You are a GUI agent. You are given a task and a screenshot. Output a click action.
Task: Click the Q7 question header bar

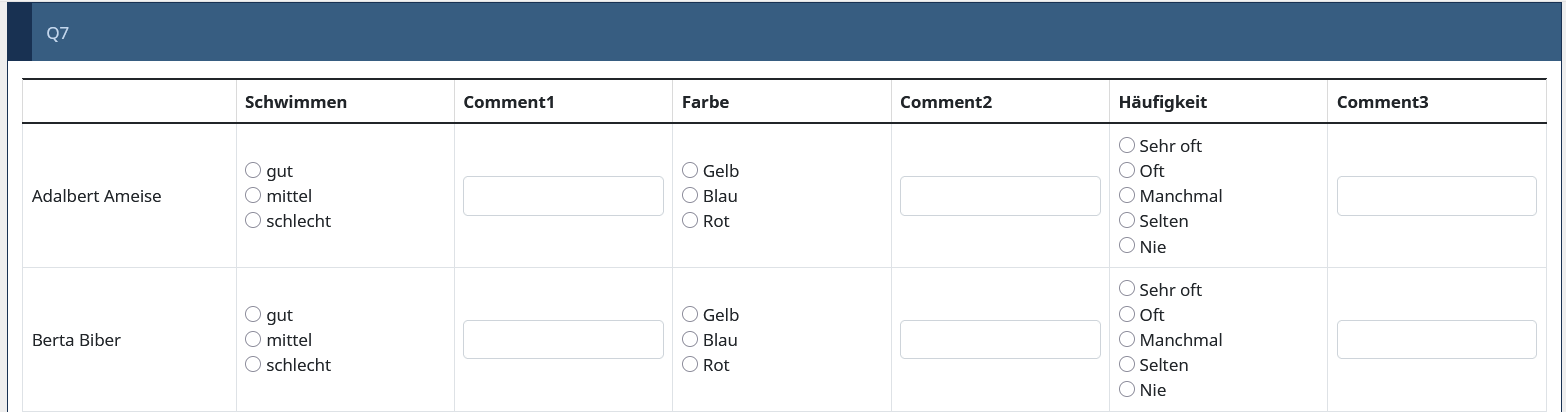click(783, 33)
